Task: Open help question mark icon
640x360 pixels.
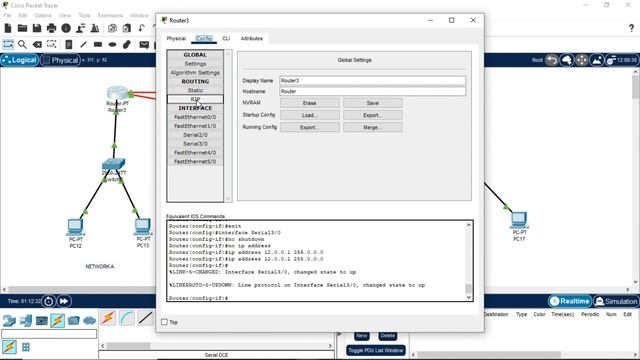Action: pyautogui.click(x=631, y=28)
